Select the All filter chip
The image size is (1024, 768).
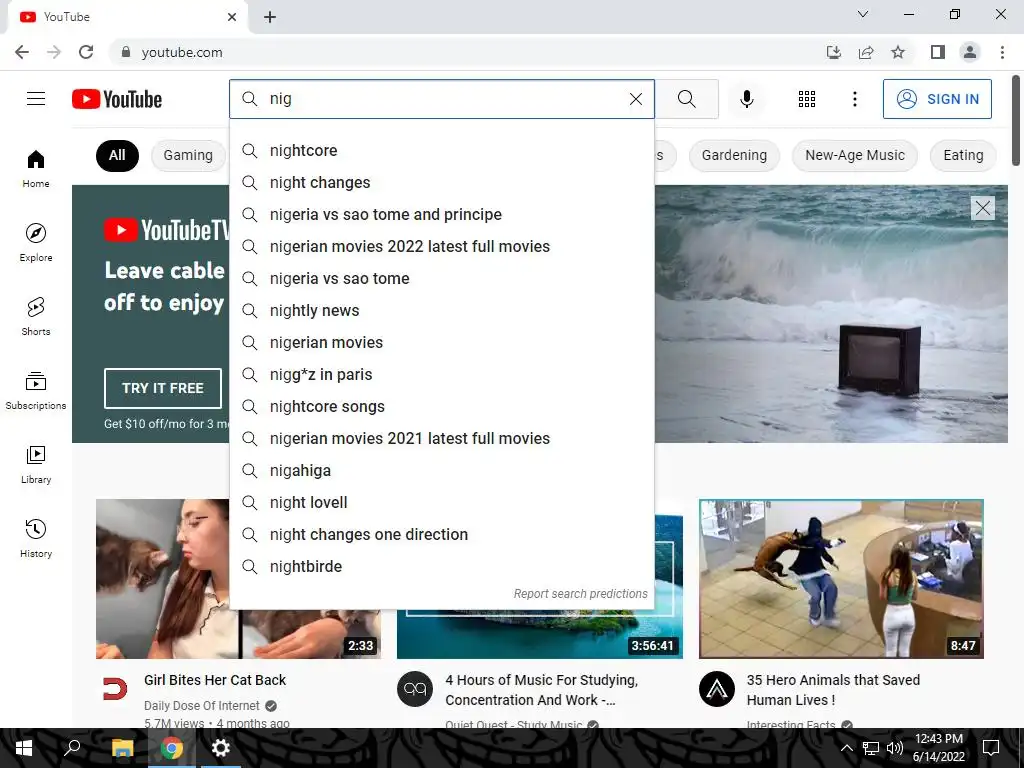coord(117,155)
